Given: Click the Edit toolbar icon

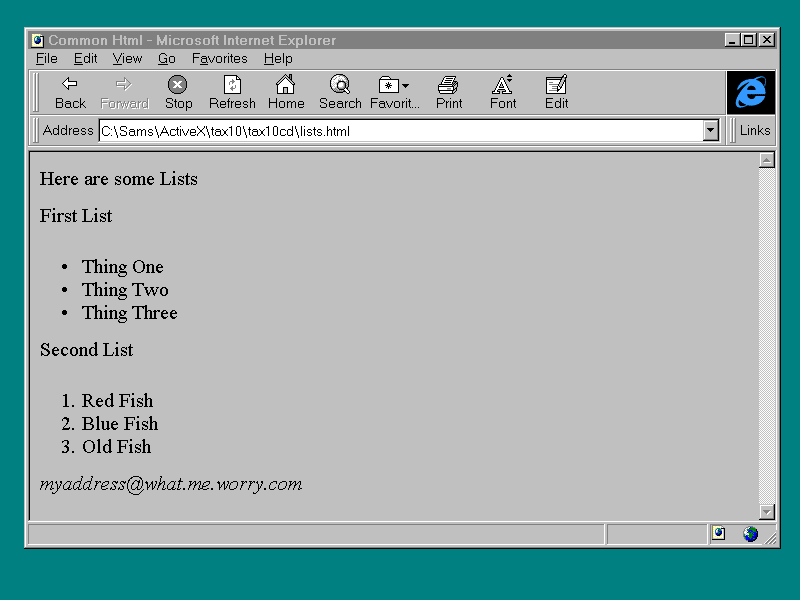Looking at the screenshot, I should point(557,92).
